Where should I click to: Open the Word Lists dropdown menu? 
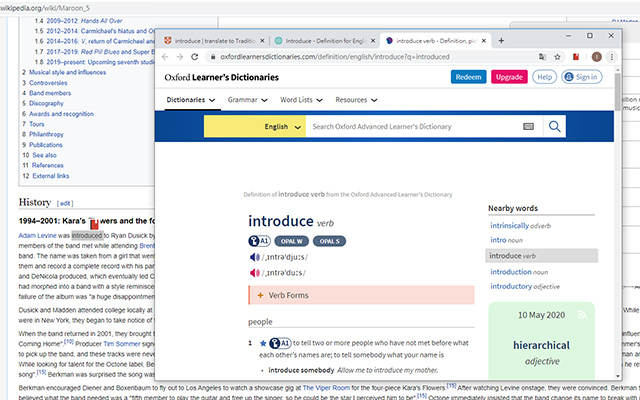(x=301, y=100)
